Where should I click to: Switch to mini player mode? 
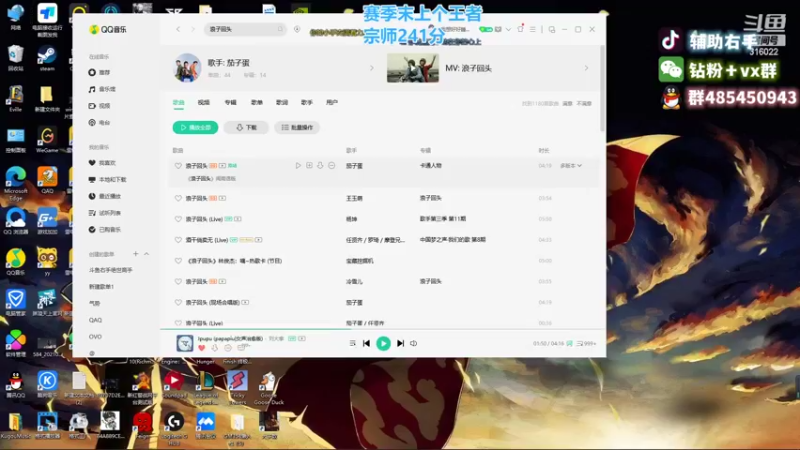(x=552, y=29)
